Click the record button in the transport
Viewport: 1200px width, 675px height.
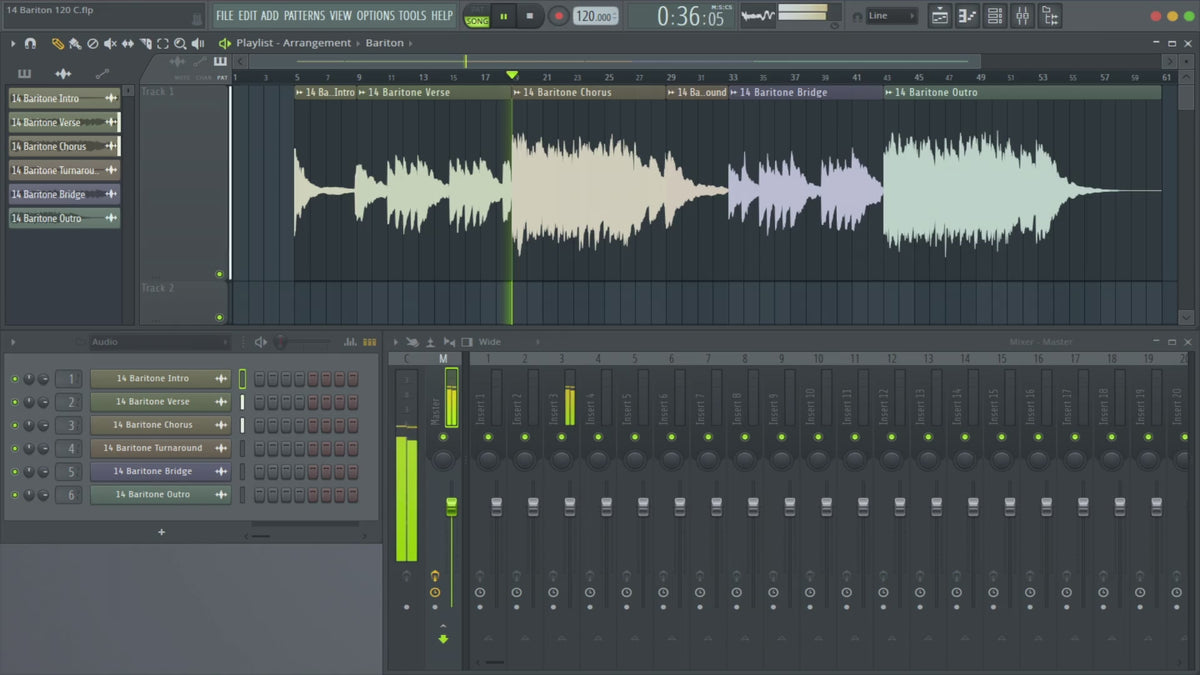pos(559,16)
